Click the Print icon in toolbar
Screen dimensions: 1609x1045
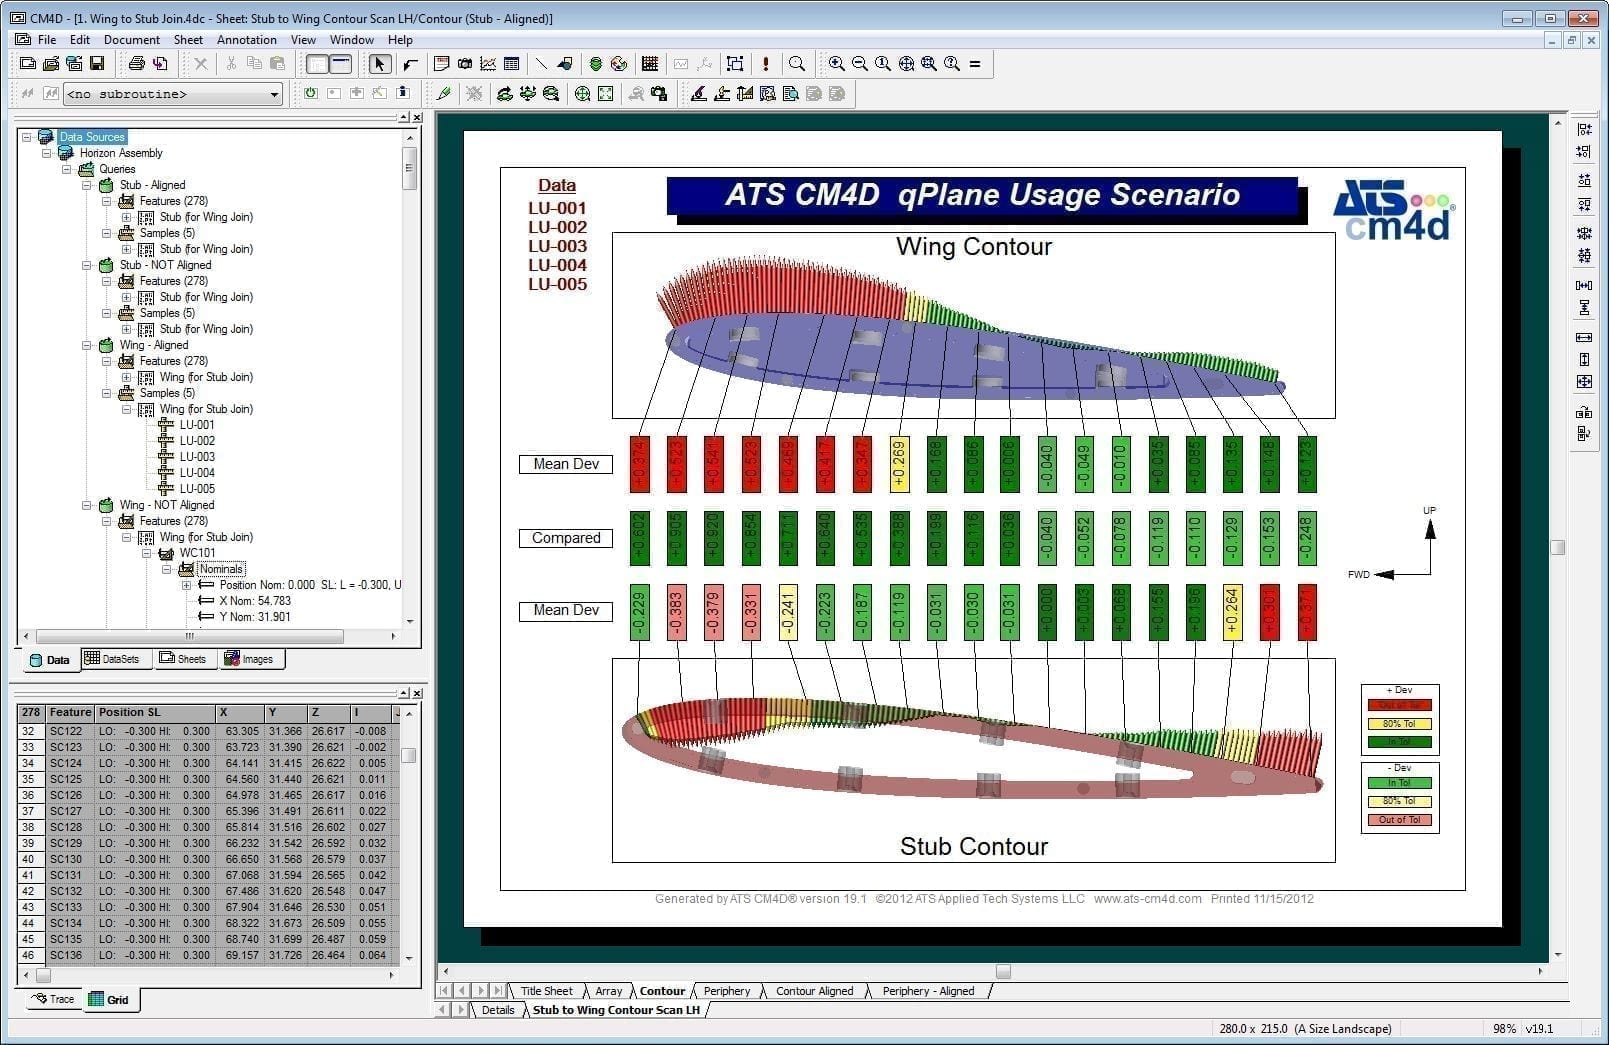[x=137, y=64]
